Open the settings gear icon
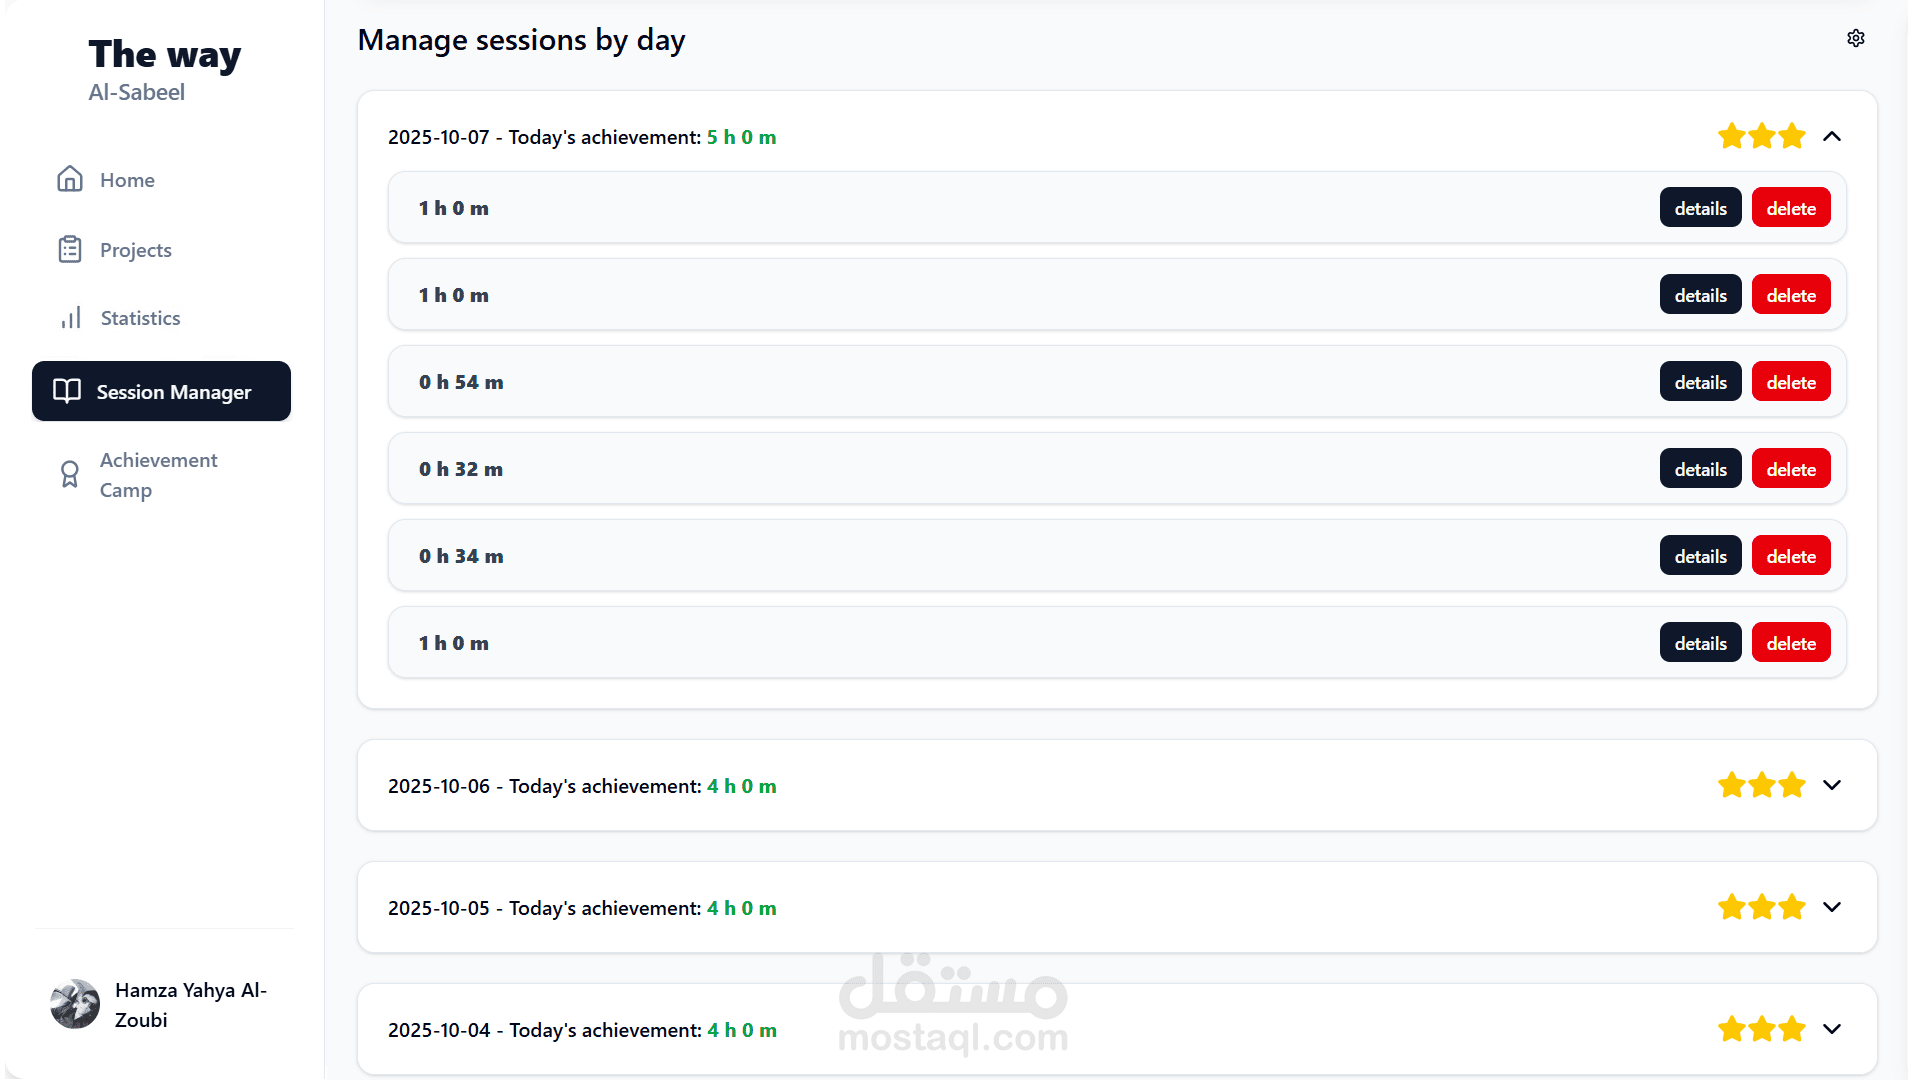This screenshot has height=1080, width=1908. coord(1856,38)
